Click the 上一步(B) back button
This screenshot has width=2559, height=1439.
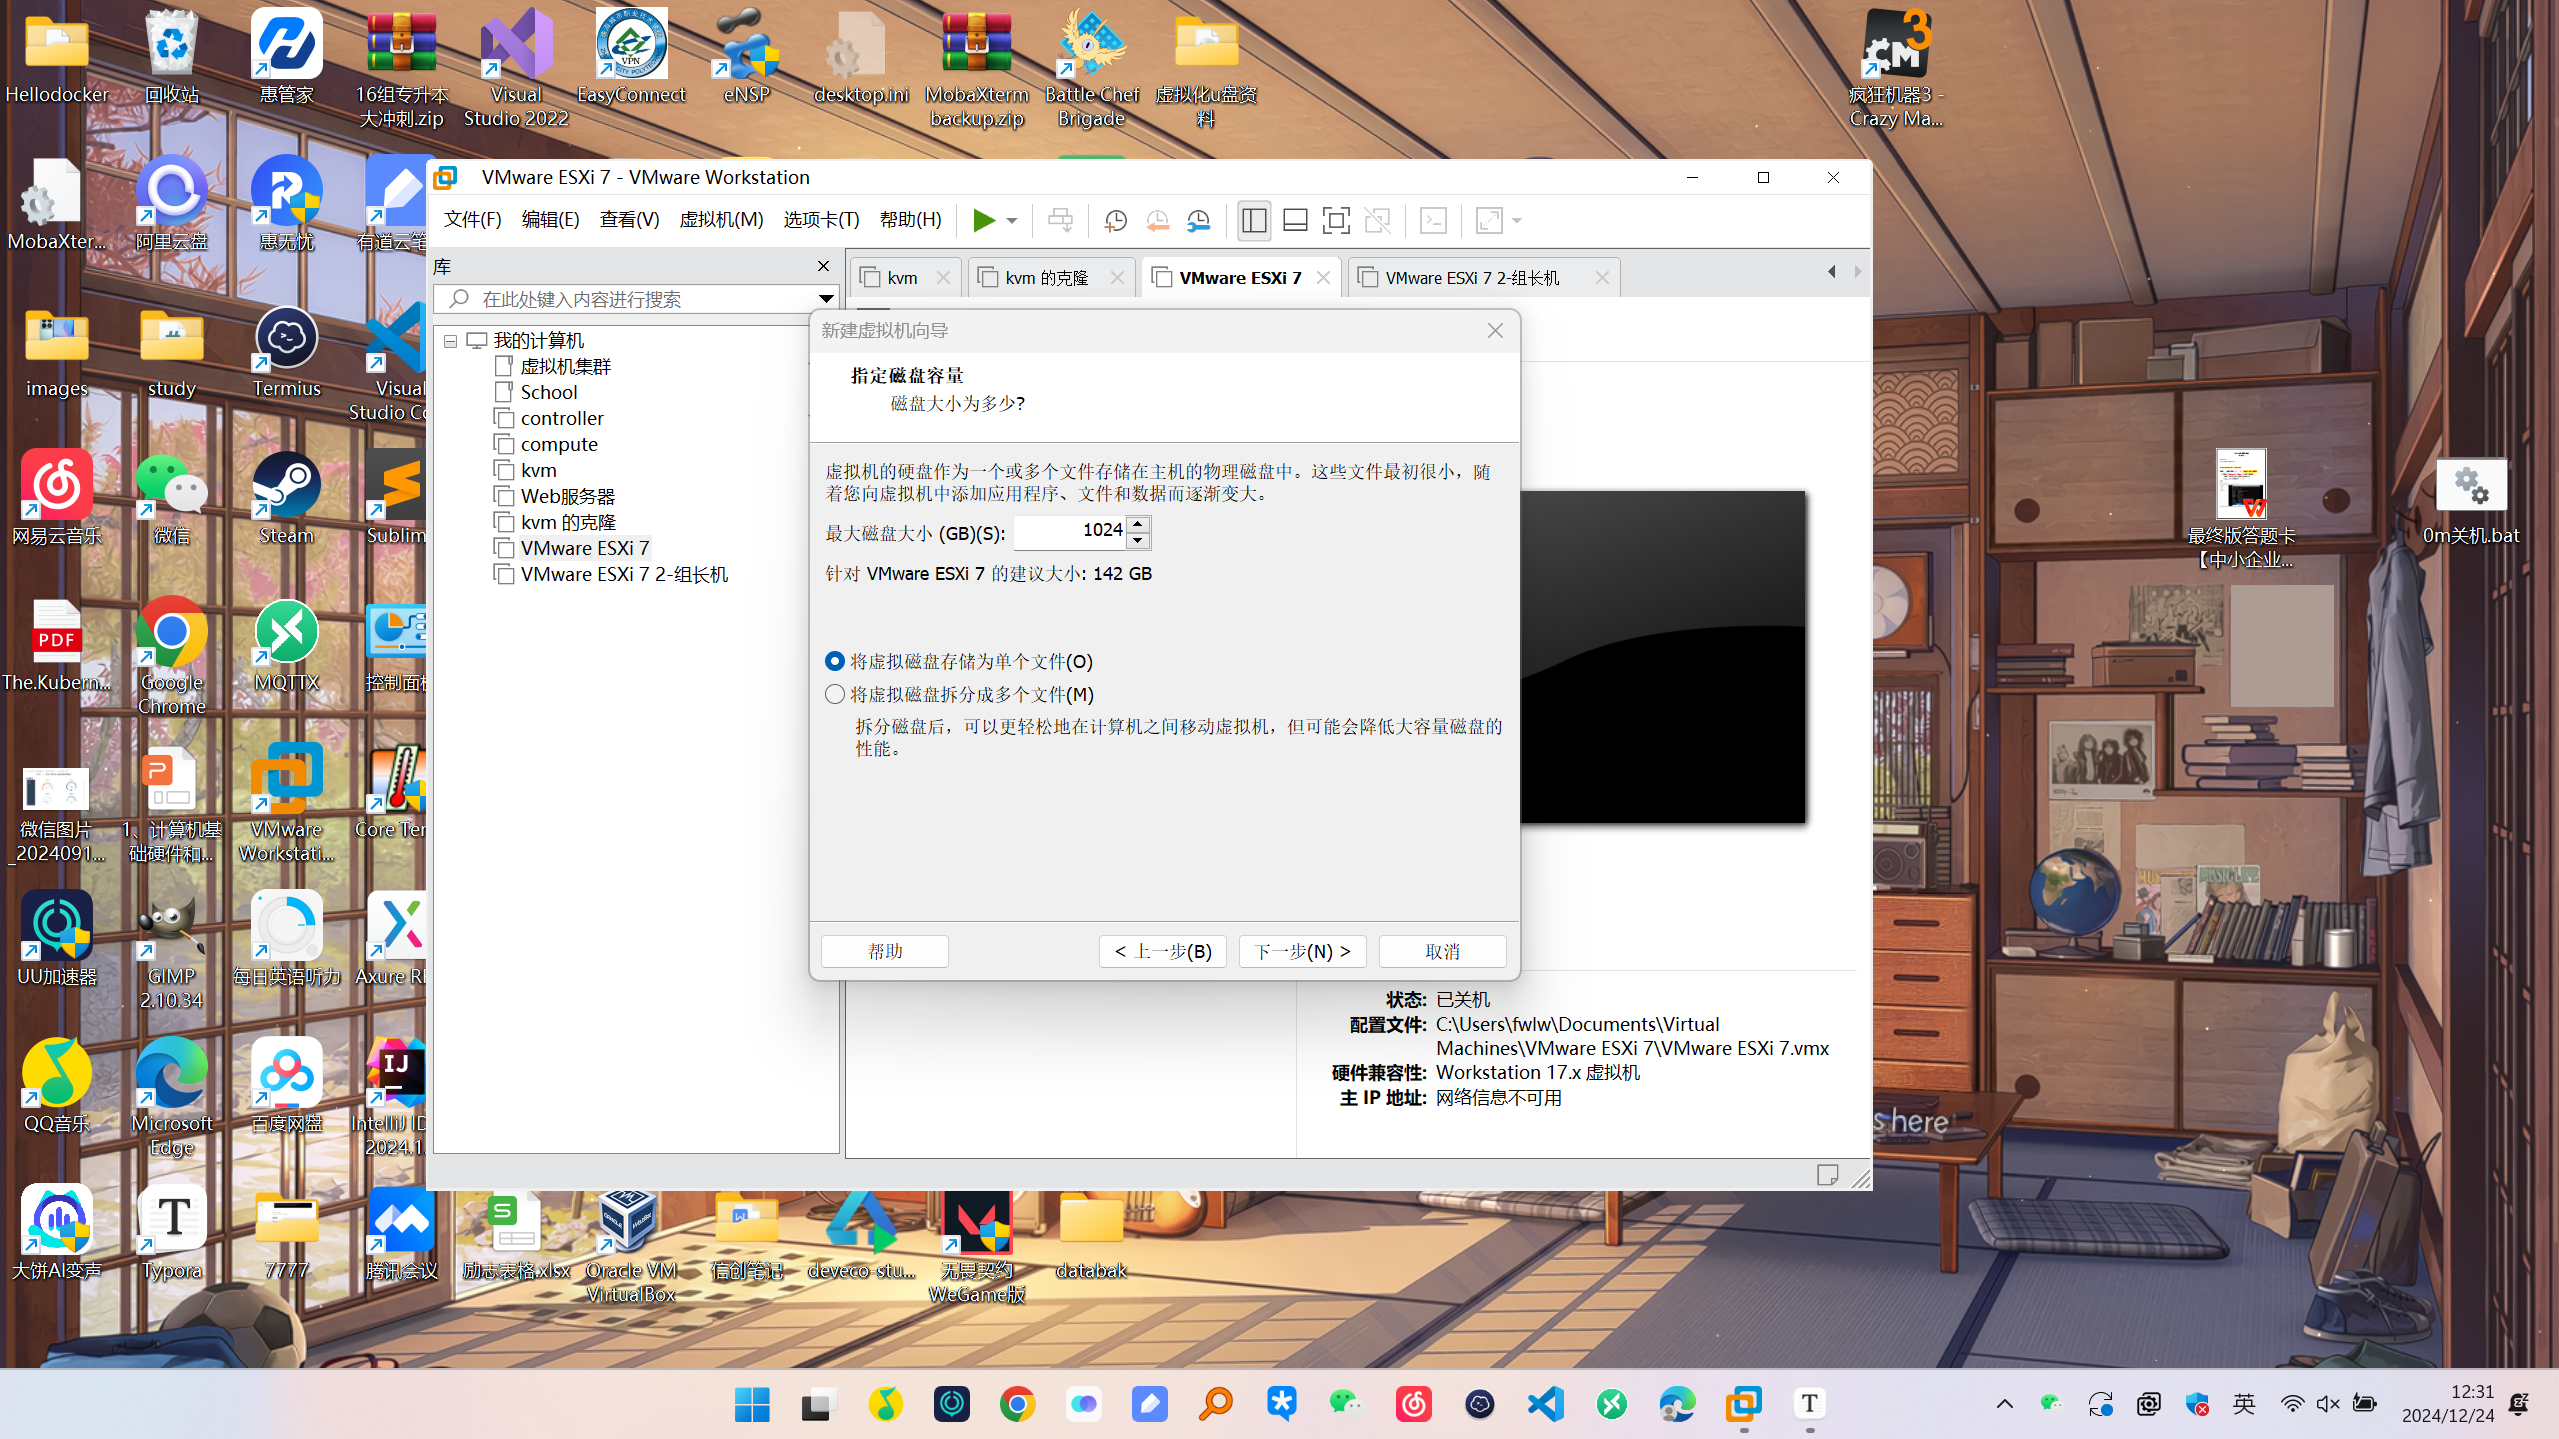(x=1163, y=951)
